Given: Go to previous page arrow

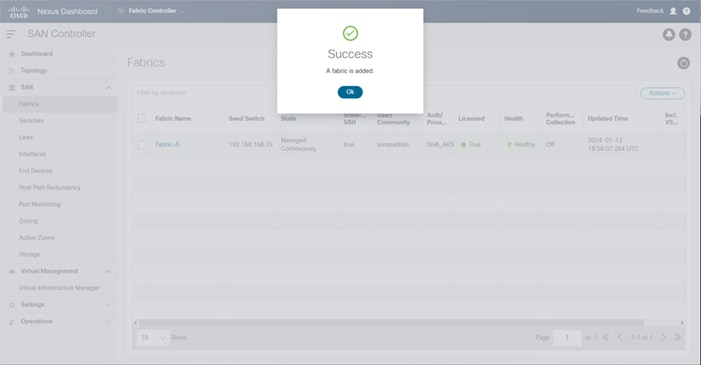Looking at the screenshot, I should pos(620,338).
